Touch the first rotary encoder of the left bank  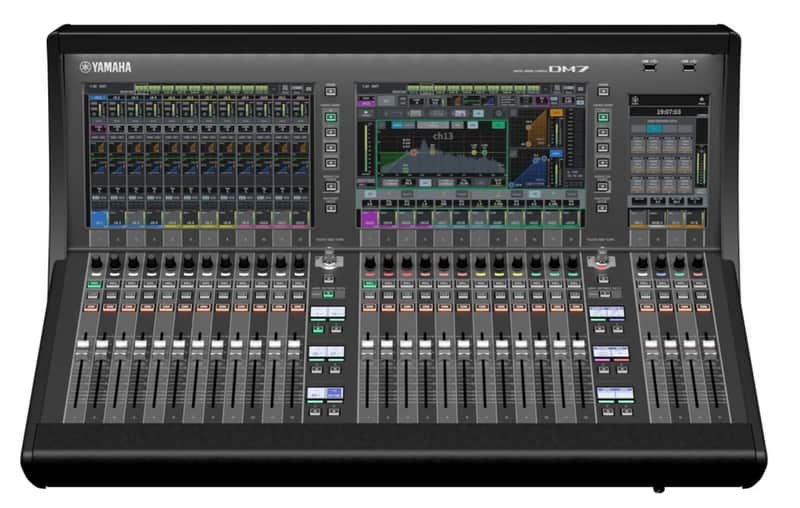[x=96, y=264]
